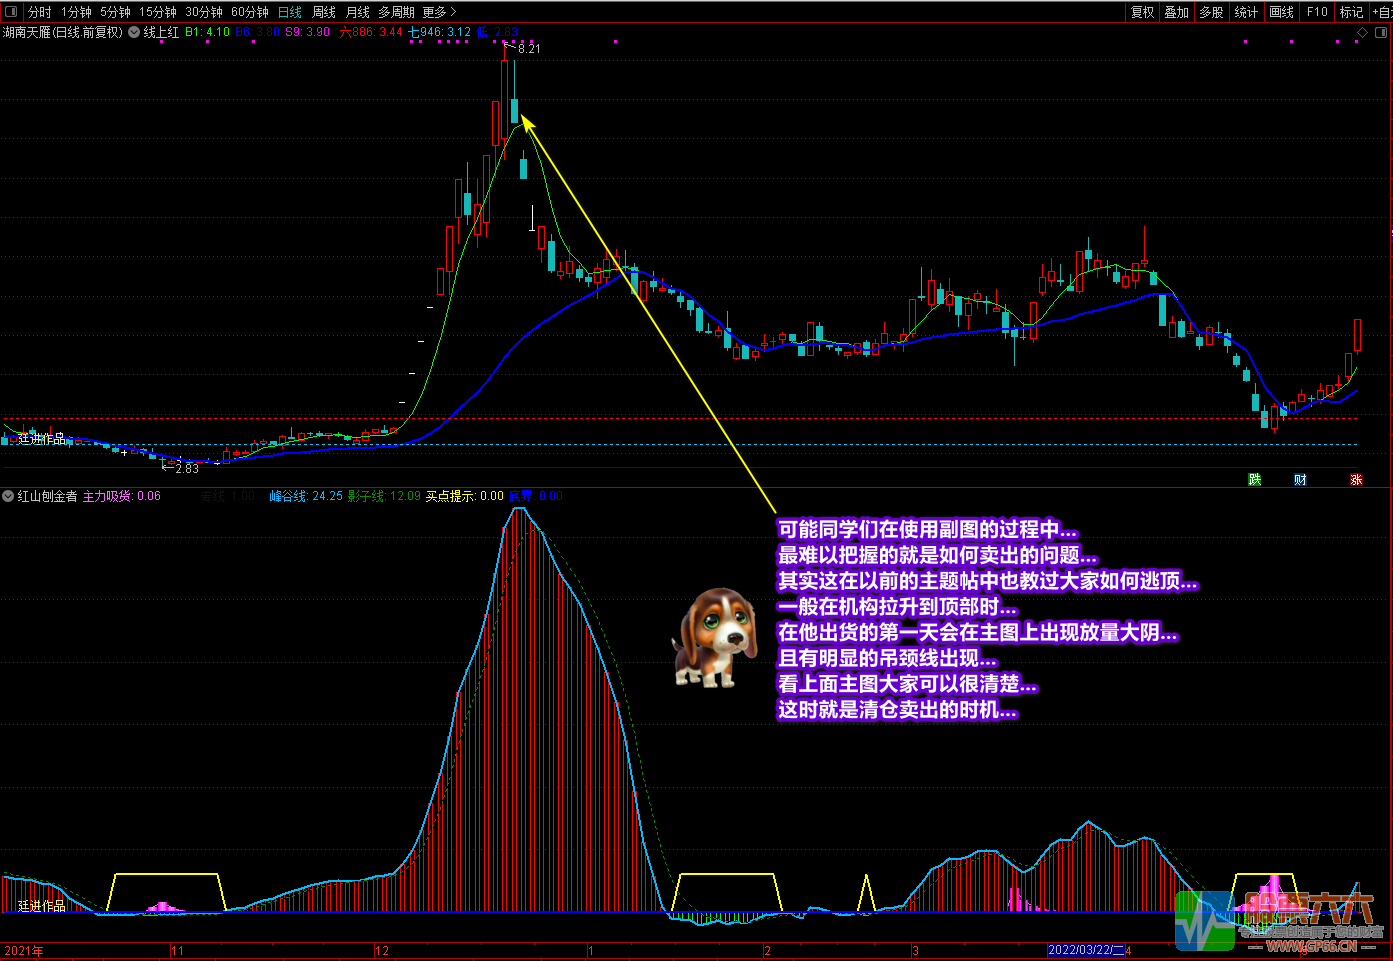Click the beagle puppy image
The image size is (1393, 961).
click(x=713, y=637)
